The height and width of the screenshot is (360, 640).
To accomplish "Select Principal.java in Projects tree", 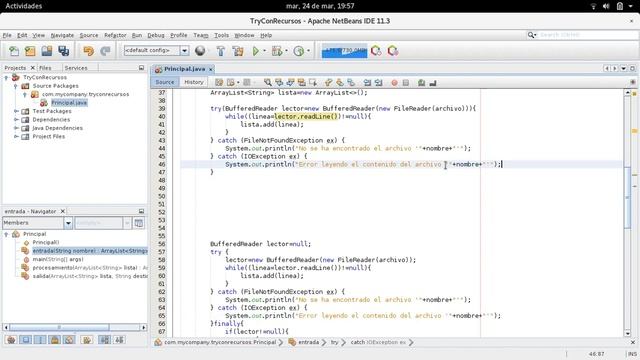I will coord(69,103).
